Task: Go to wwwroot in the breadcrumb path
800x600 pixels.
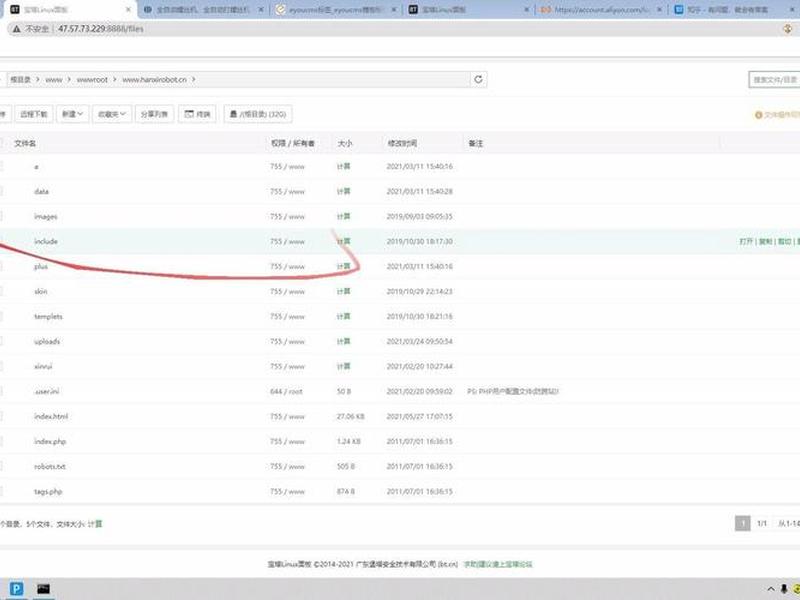Action: click(x=92, y=80)
